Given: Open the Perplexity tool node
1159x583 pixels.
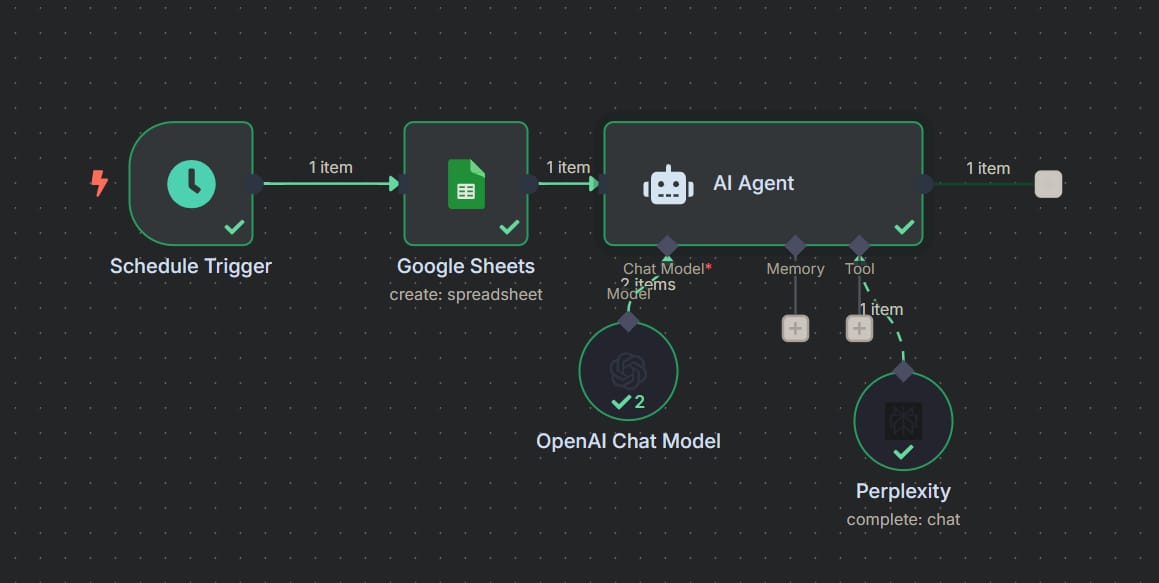Looking at the screenshot, I should click(903, 421).
